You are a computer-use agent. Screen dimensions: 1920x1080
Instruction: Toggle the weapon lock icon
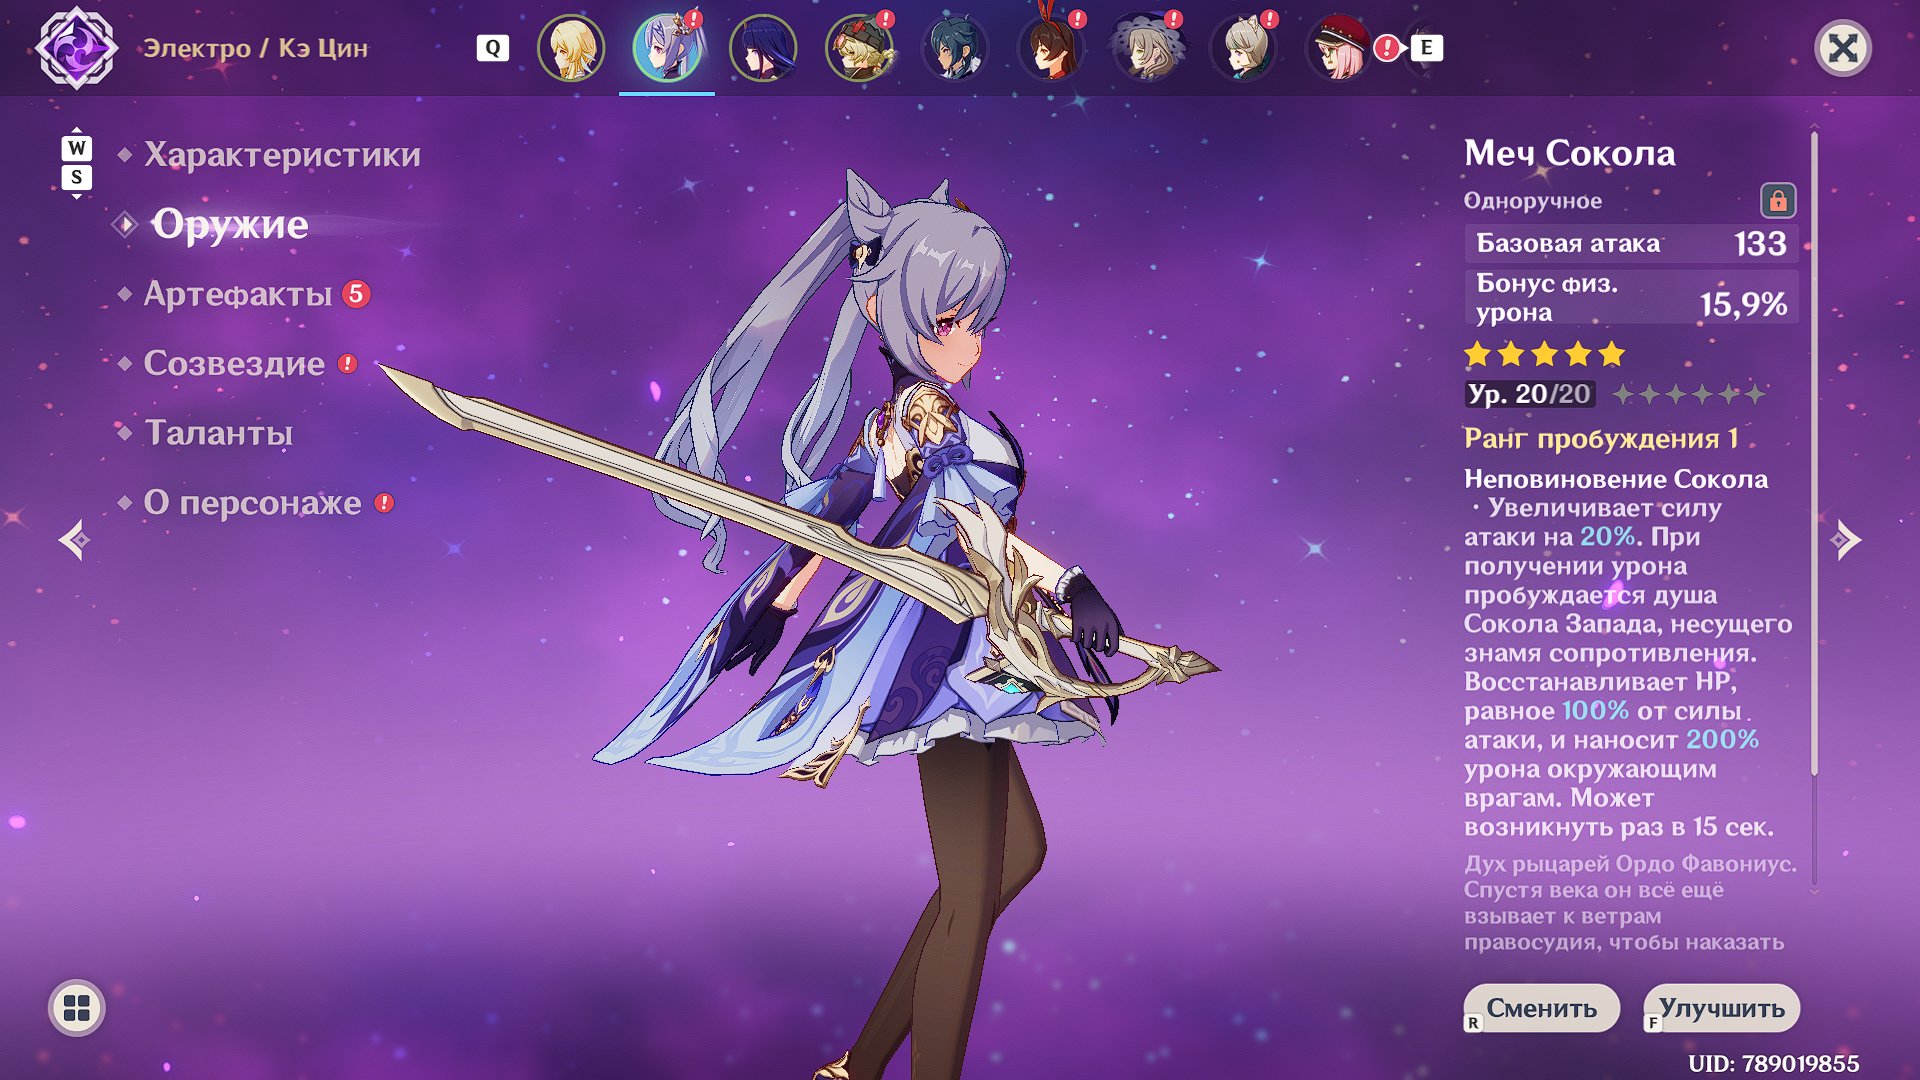click(1778, 201)
